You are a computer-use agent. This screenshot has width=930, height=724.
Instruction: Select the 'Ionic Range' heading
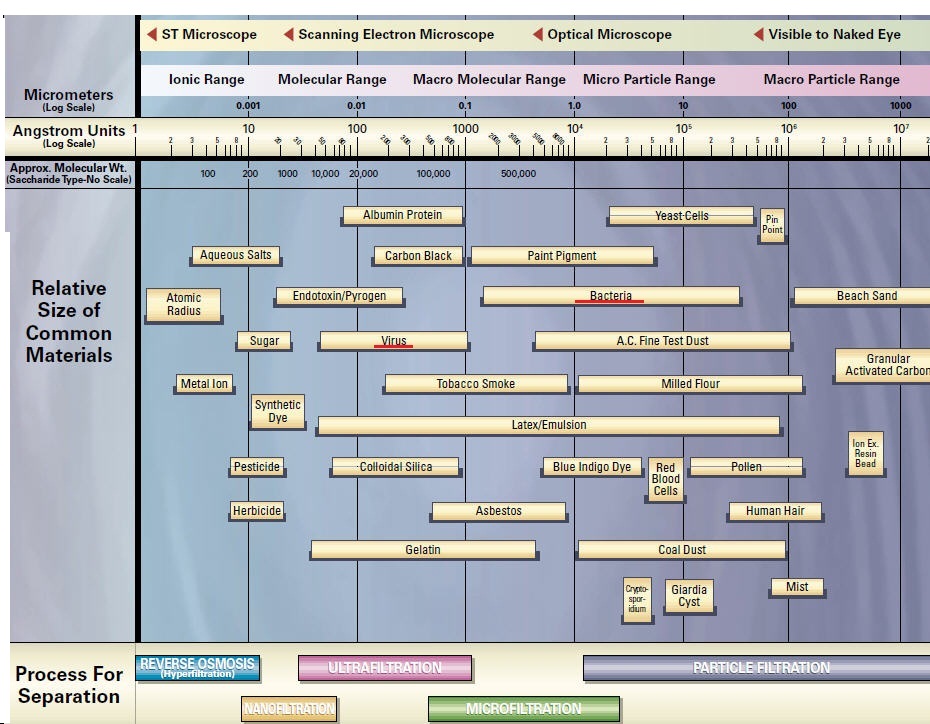pyautogui.click(x=206, y=79)
